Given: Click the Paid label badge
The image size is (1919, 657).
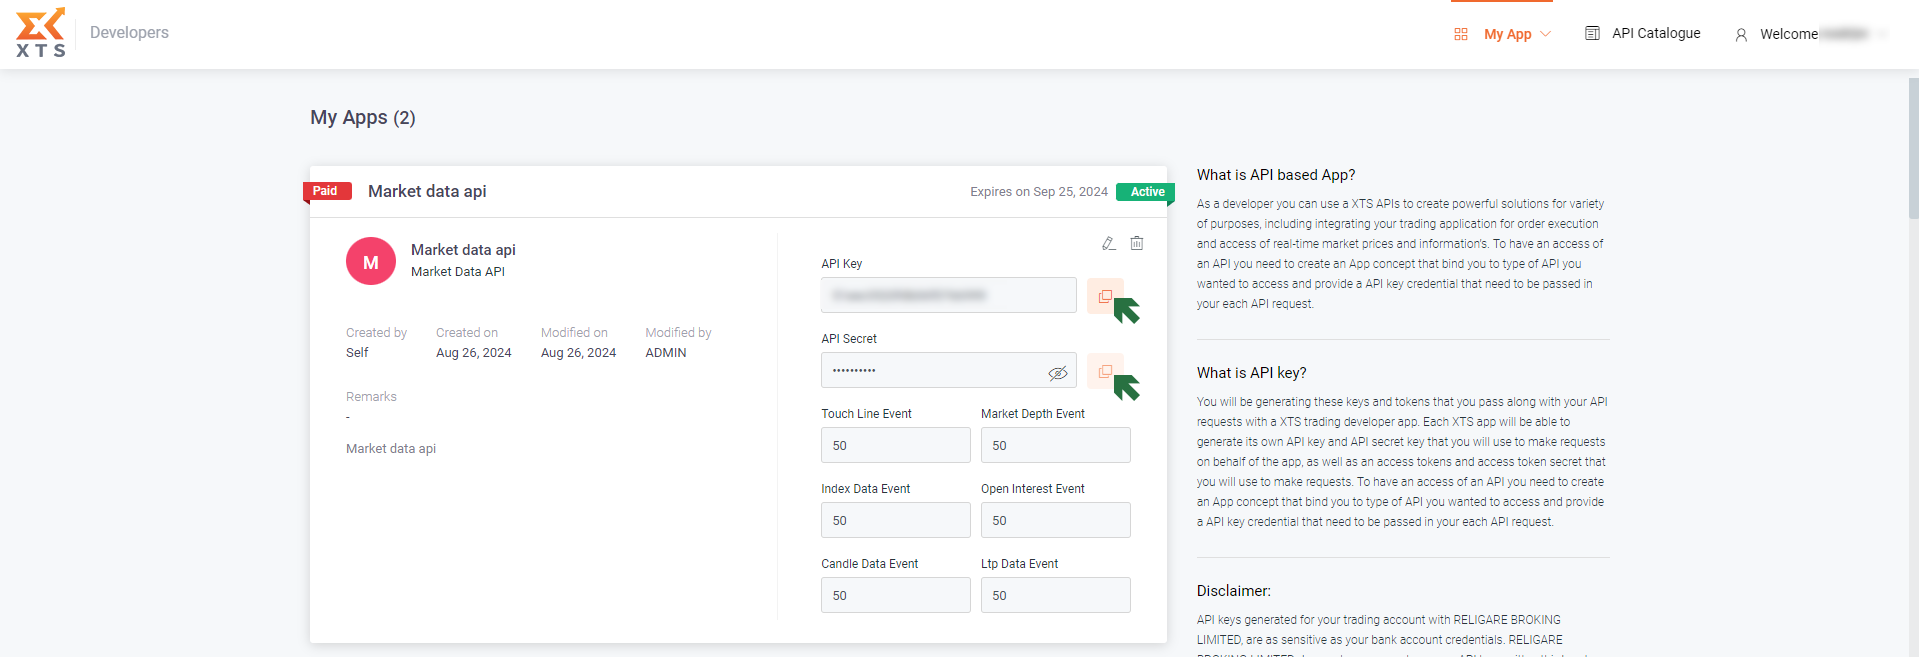Looking at the screenshot, I should (x=326, y=191).
